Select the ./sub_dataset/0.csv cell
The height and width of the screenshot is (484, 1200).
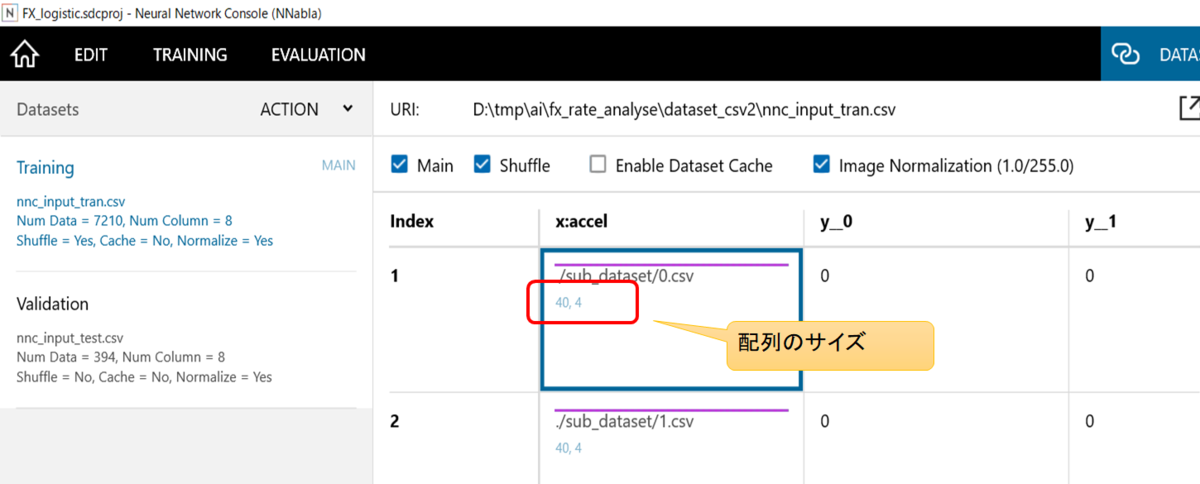click(670, 319)
